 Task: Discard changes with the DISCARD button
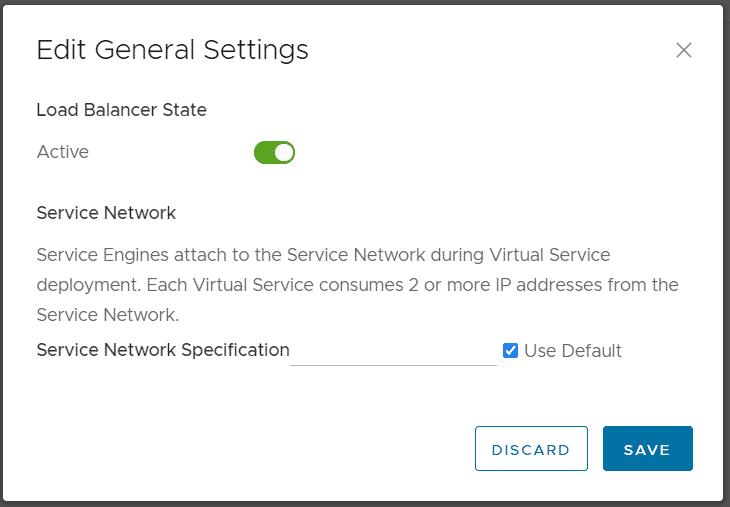point(531,448)
